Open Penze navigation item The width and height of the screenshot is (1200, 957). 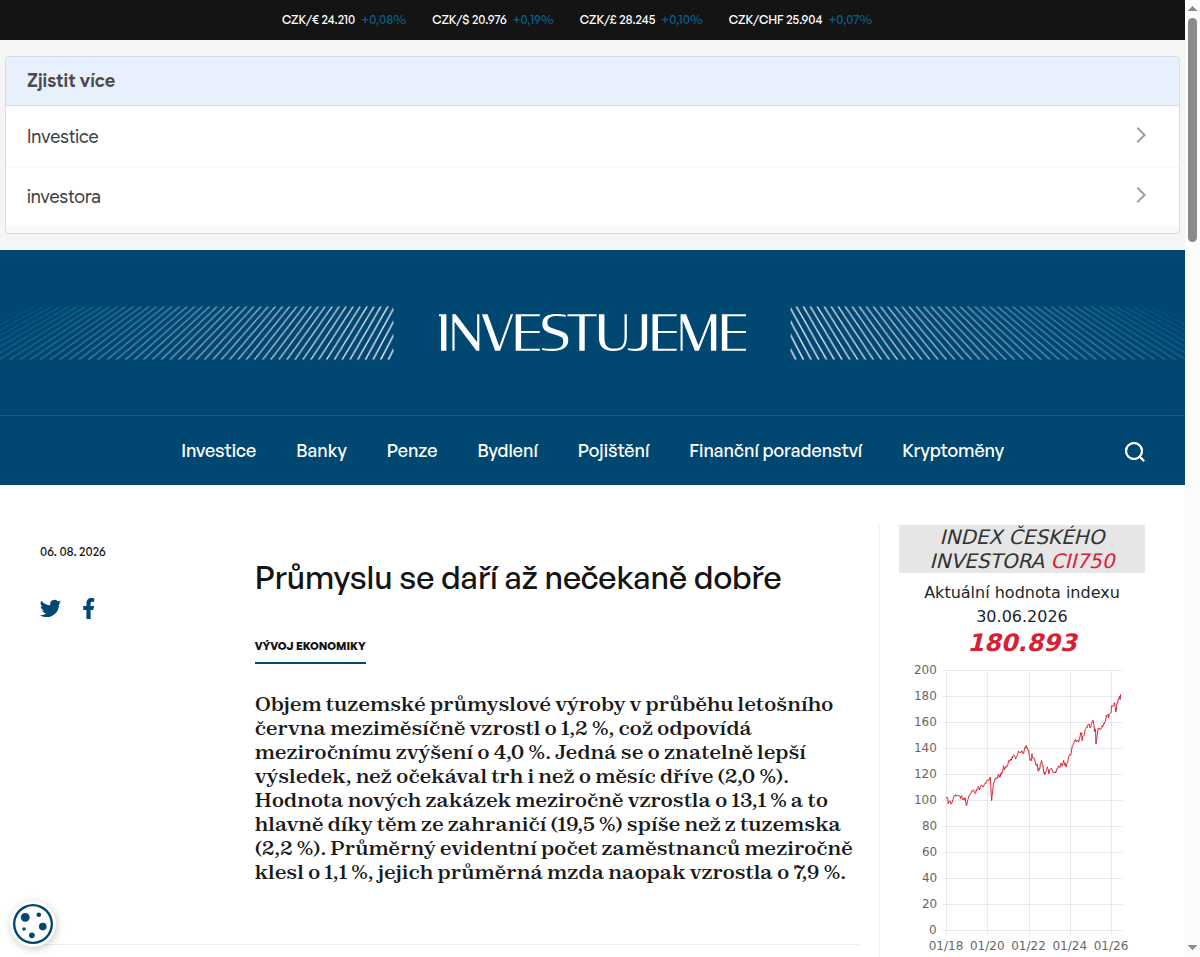coord(412,451)
